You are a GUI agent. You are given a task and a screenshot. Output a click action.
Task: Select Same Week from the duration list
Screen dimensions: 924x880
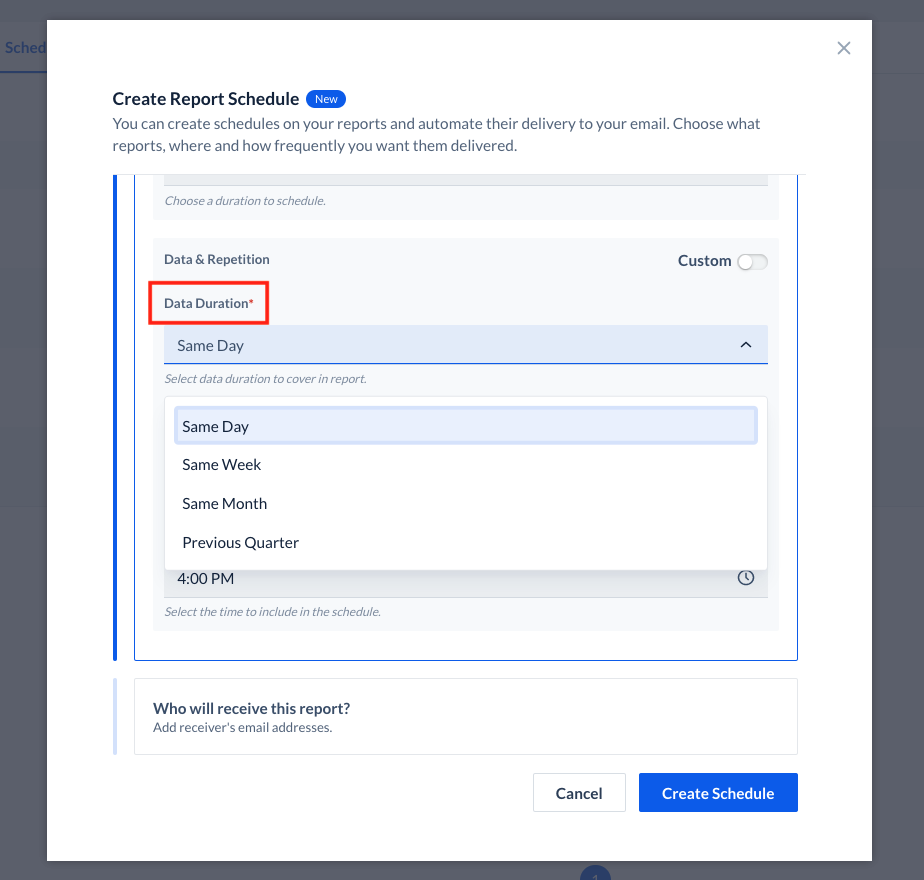click(221, 464)
